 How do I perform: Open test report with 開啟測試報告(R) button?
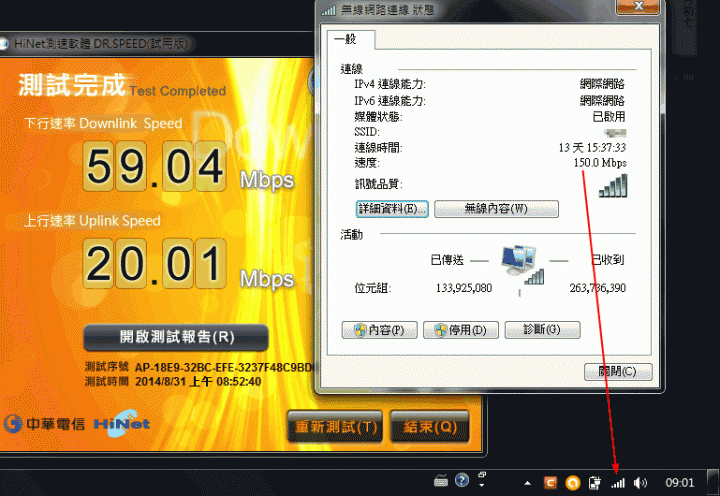coord(176,337)
